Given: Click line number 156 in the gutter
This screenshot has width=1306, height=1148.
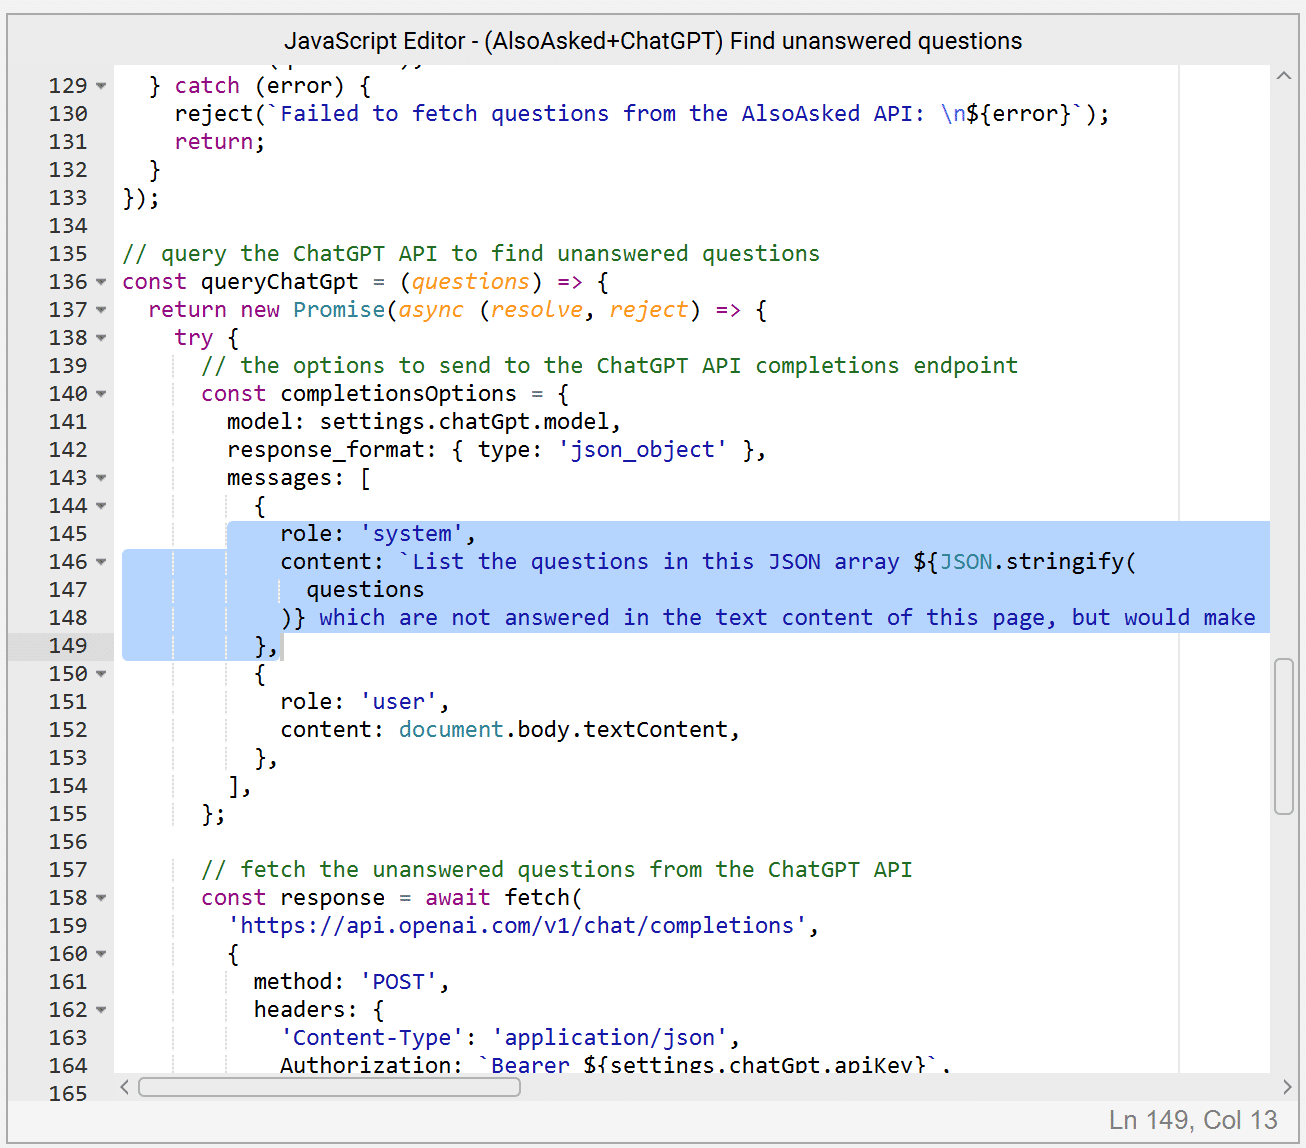Looking at the screenshot, I should pos(68,842).
